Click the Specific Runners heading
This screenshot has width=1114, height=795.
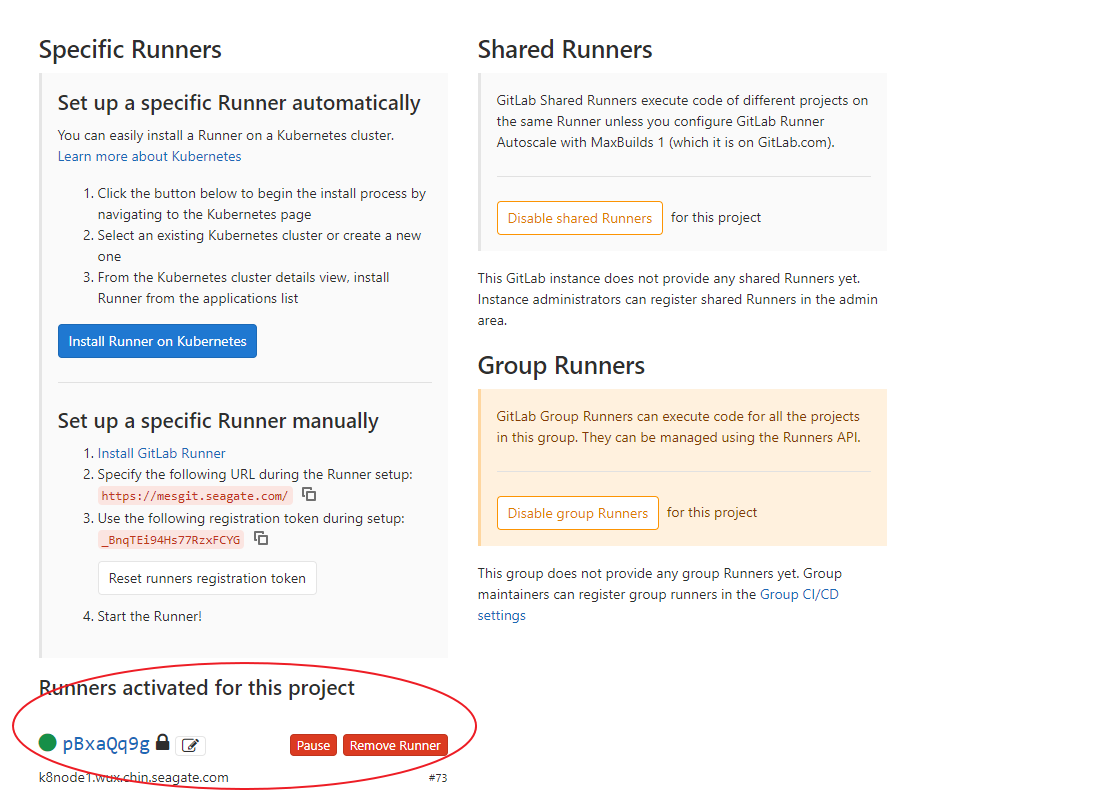point(130,49)
